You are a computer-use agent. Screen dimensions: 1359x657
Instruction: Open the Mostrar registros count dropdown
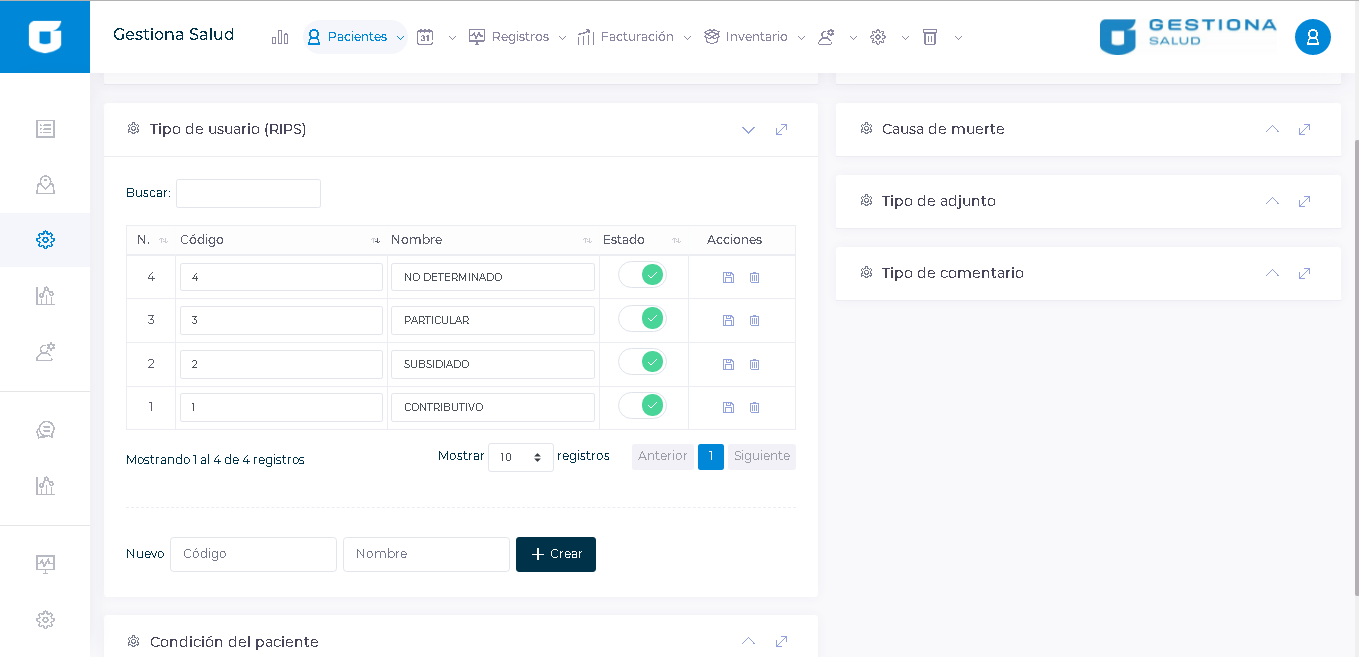(x=520, y=457)
